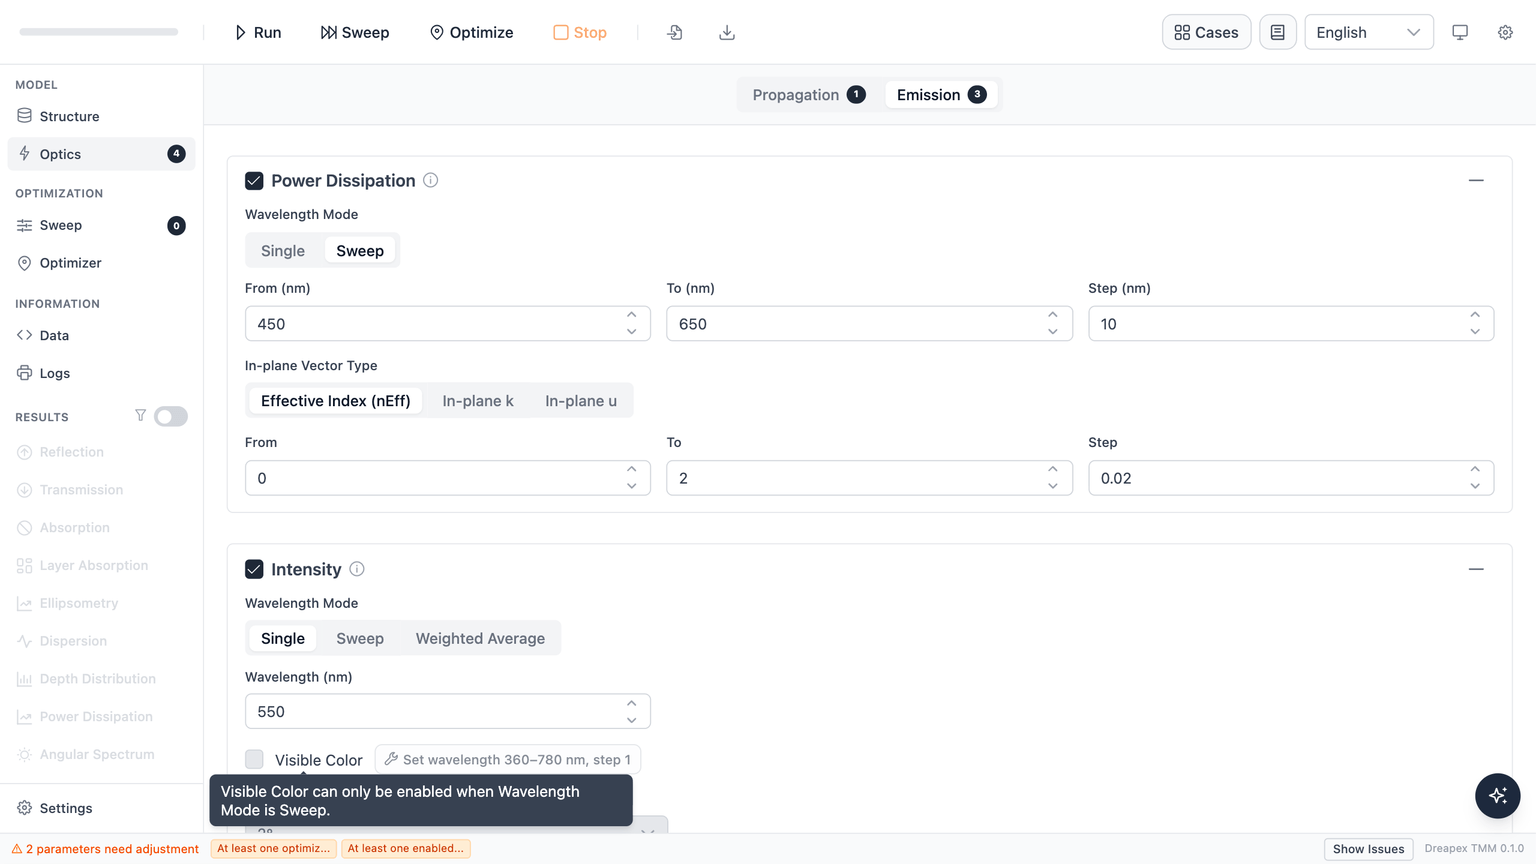The image size is (1536, 864).
Task: Select Sweep wavelength mode for Power Dissipation
Action: point(360,251)
